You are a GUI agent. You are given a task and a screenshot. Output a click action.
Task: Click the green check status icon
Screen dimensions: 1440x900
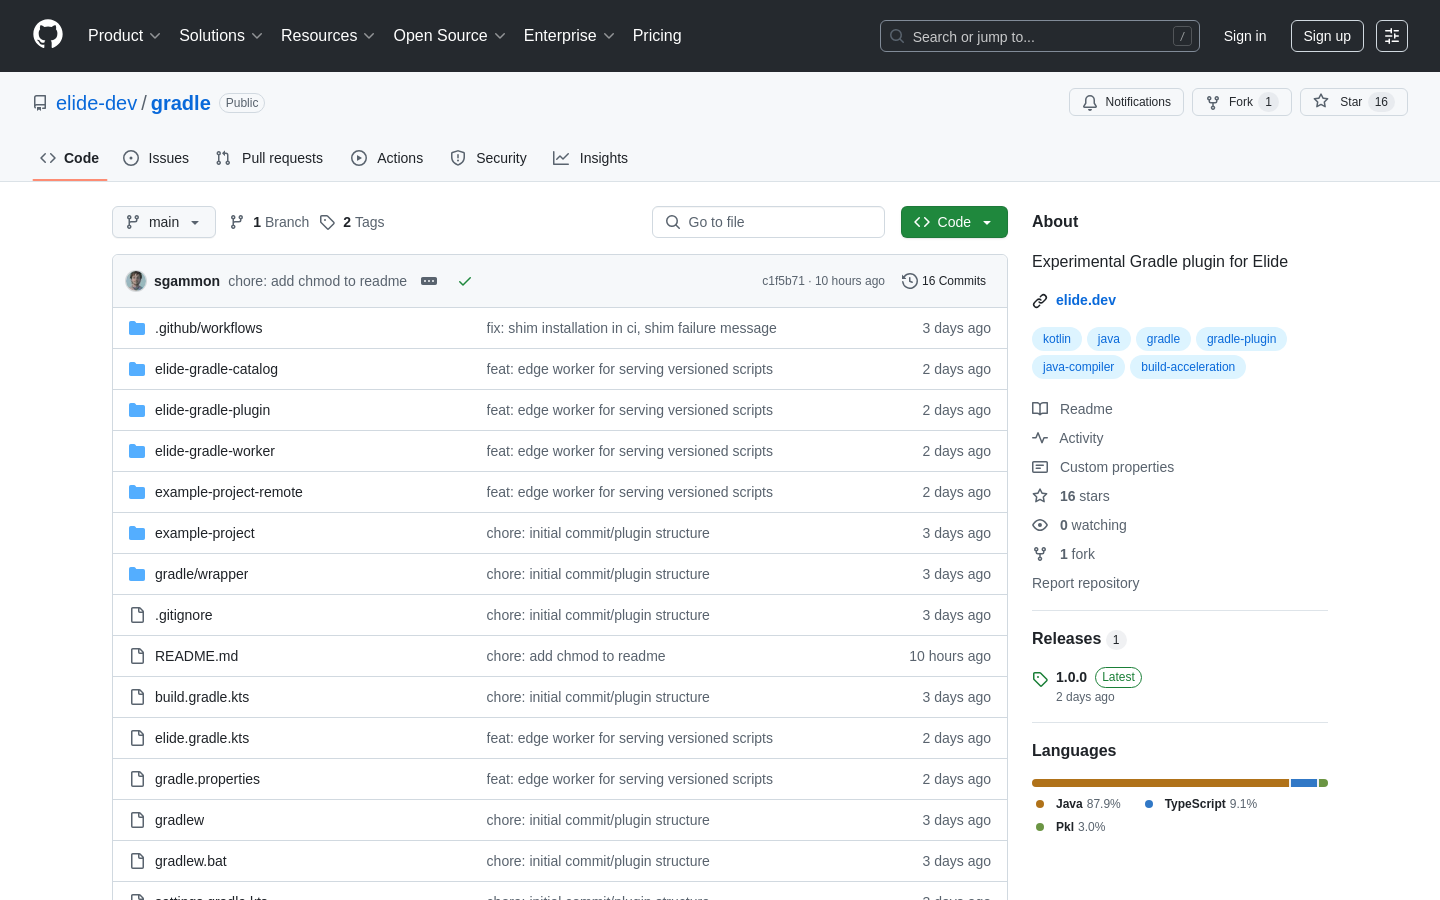point(465,281)
